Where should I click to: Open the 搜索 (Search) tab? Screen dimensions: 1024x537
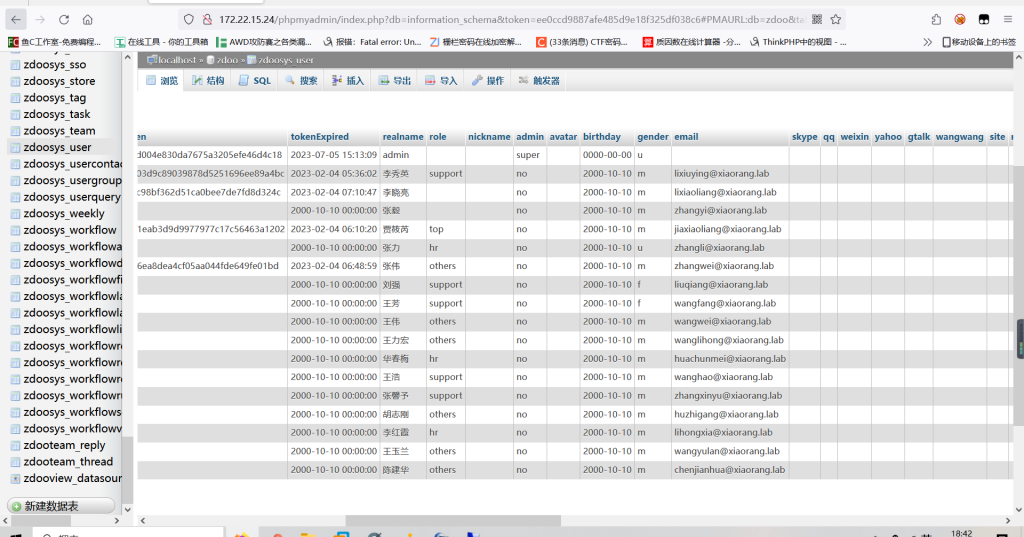point(301,81)
